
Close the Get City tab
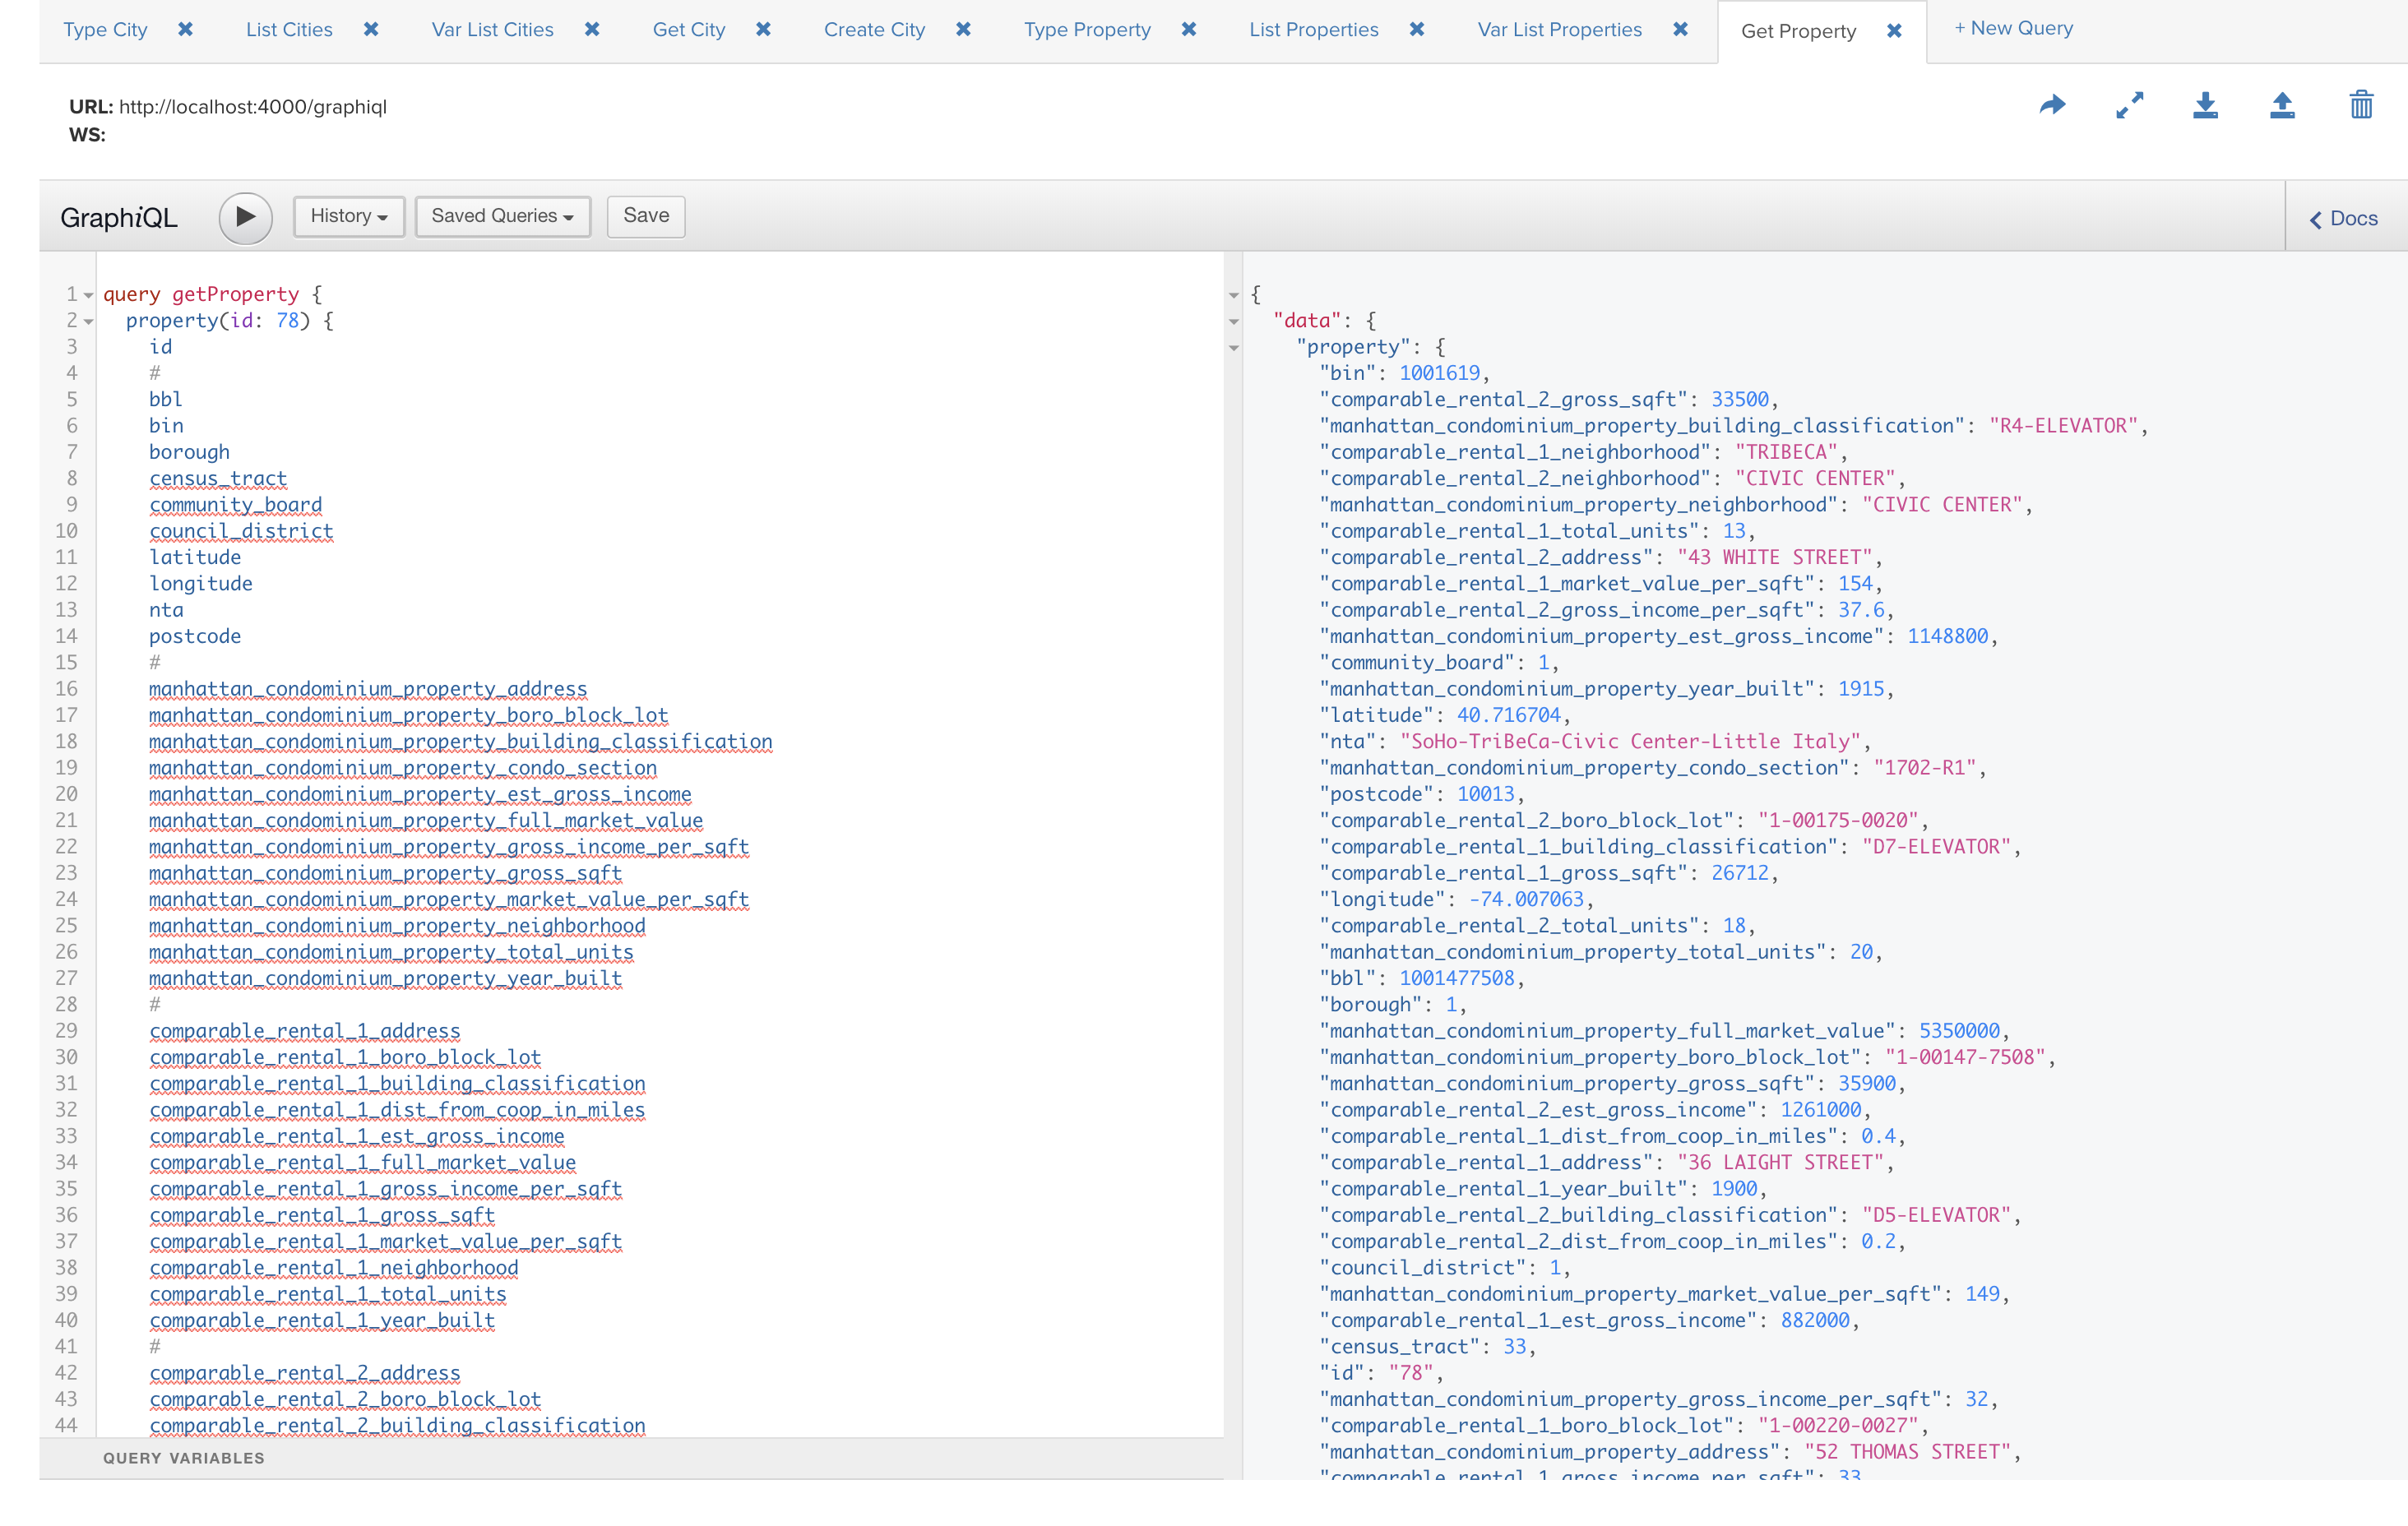pyautogui.click(x=763, y=30)
